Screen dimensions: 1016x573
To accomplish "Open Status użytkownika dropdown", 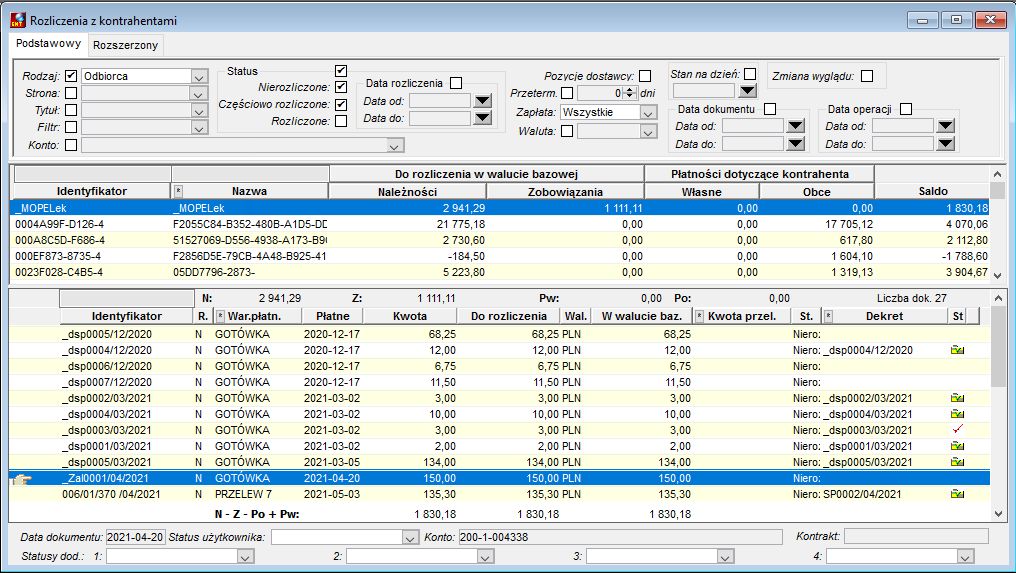I will (x=410, y=537).
